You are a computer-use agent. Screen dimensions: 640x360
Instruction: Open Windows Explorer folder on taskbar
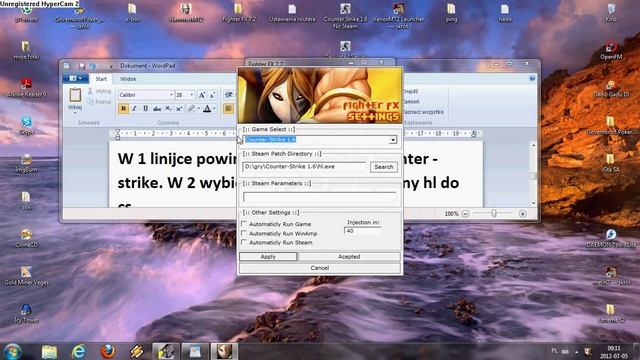click(x=49, y=351)
